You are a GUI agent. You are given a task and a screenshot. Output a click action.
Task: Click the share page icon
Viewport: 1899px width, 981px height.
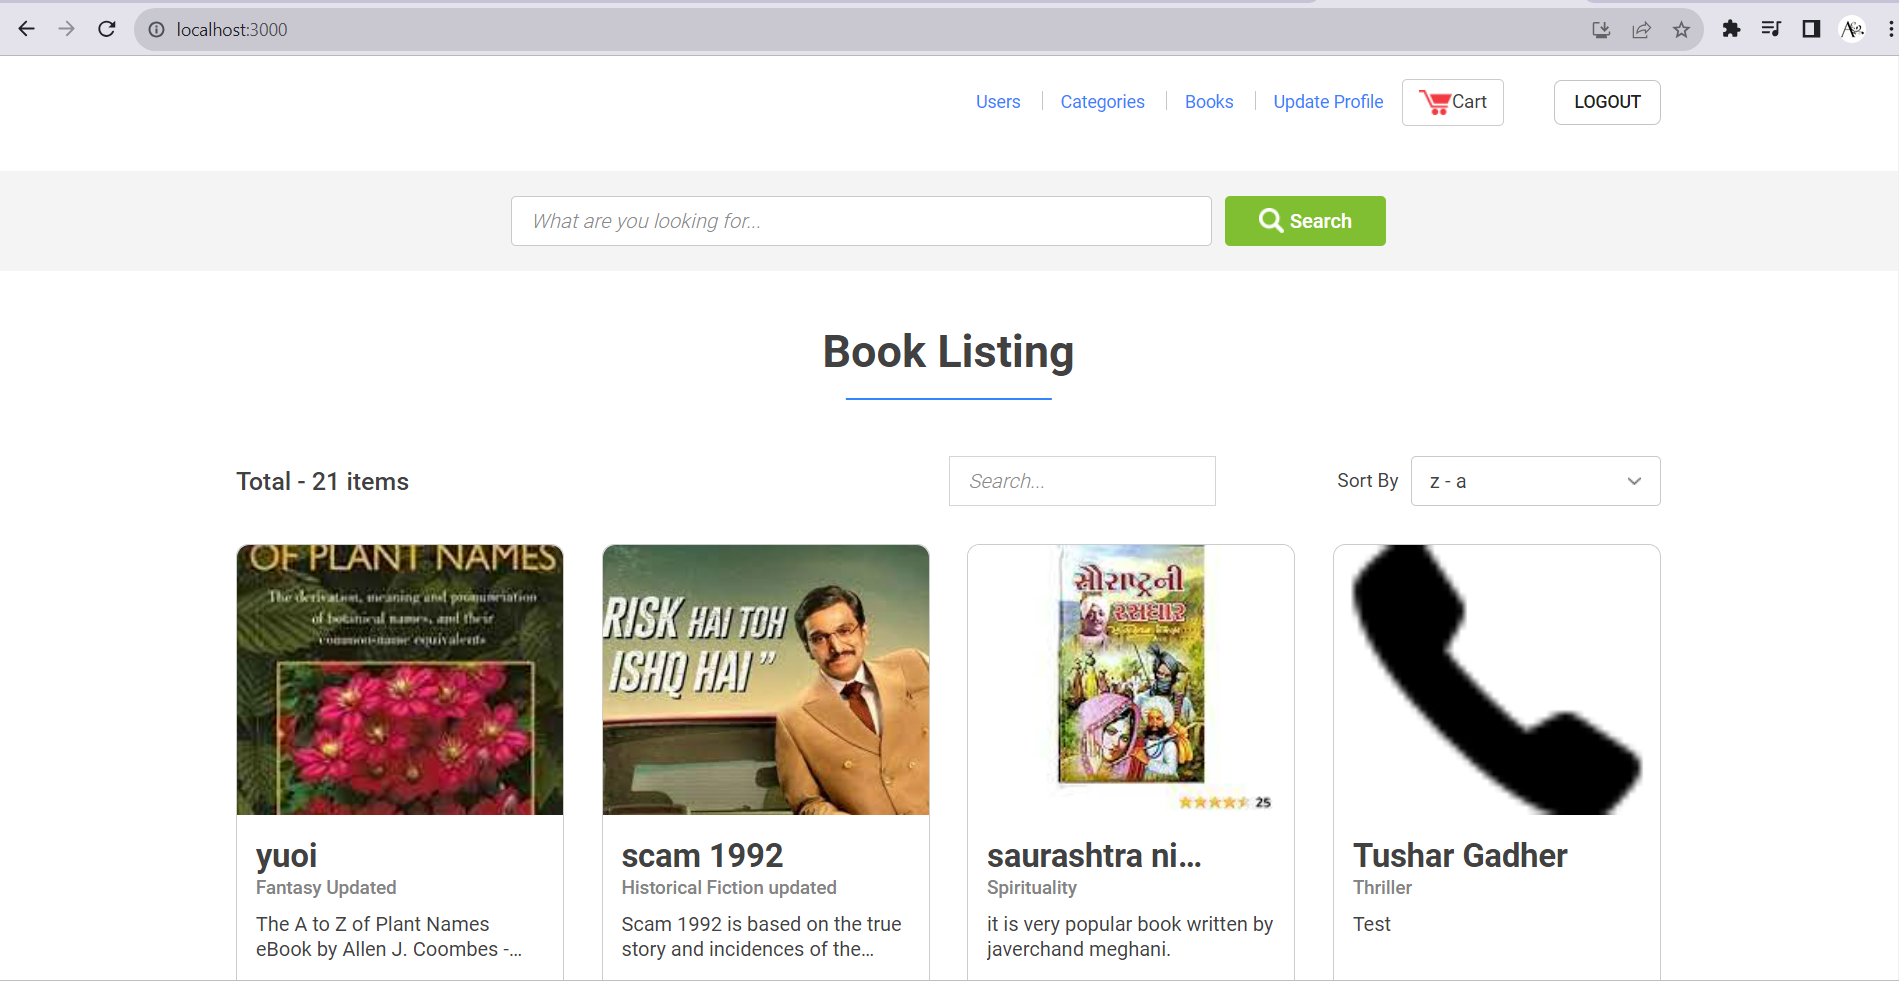pyautogui.click(x=1641, y=30)
